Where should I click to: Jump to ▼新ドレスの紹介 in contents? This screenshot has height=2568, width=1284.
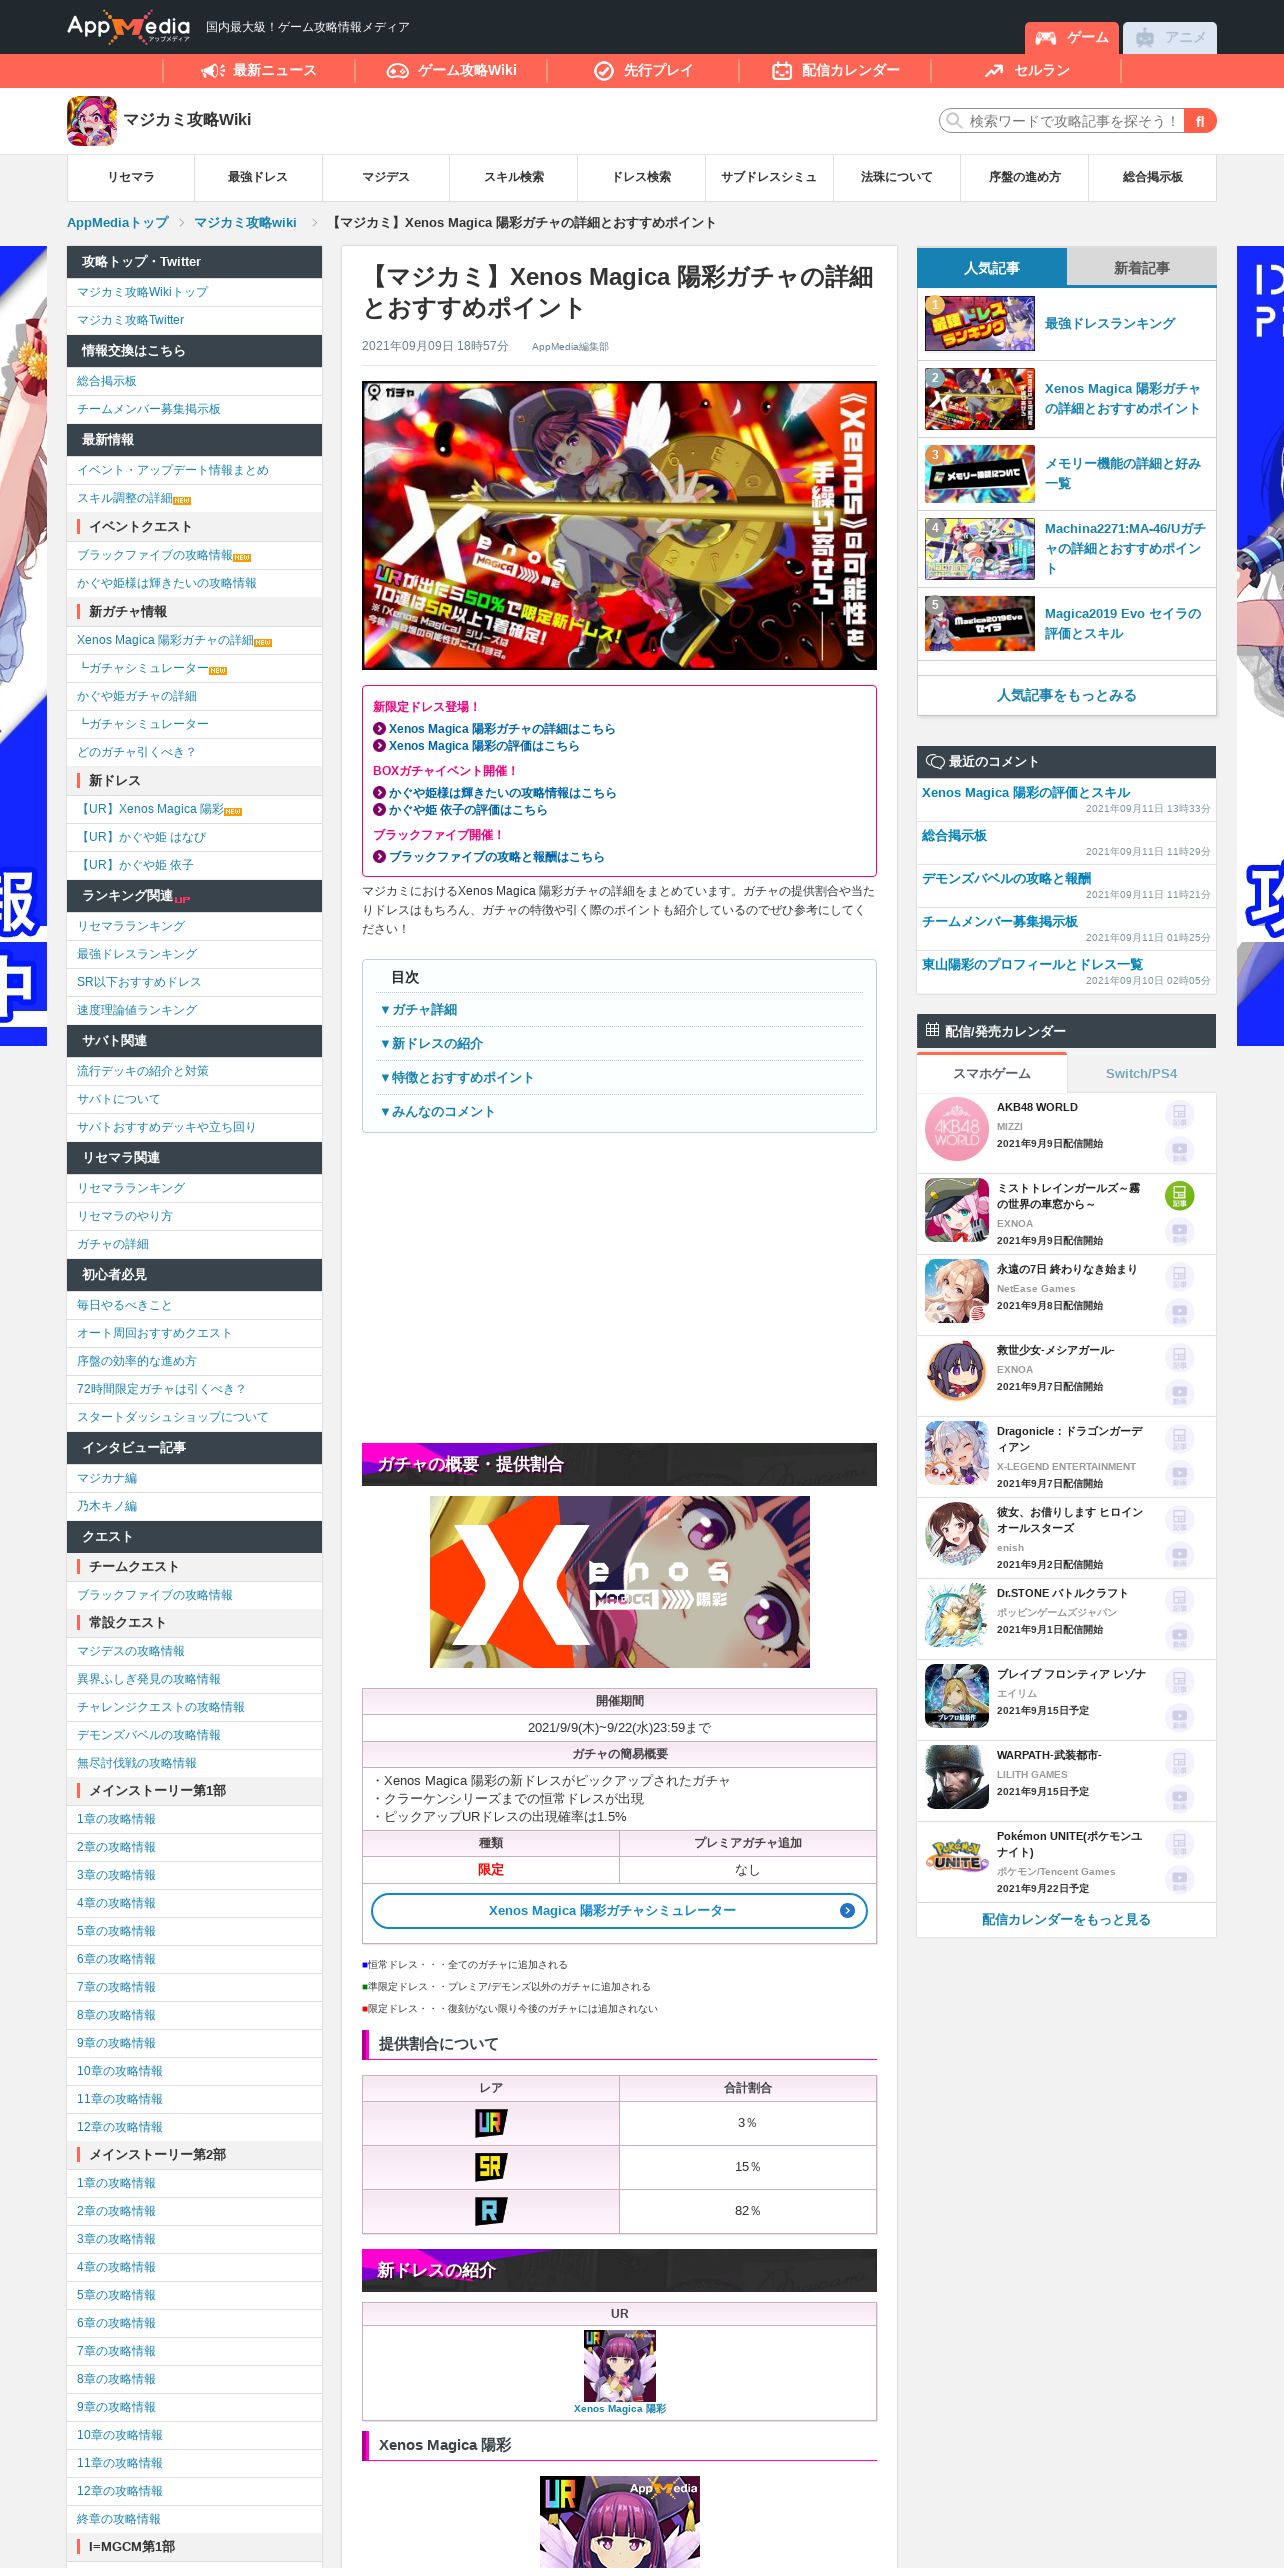click(x=431, y=1044)
